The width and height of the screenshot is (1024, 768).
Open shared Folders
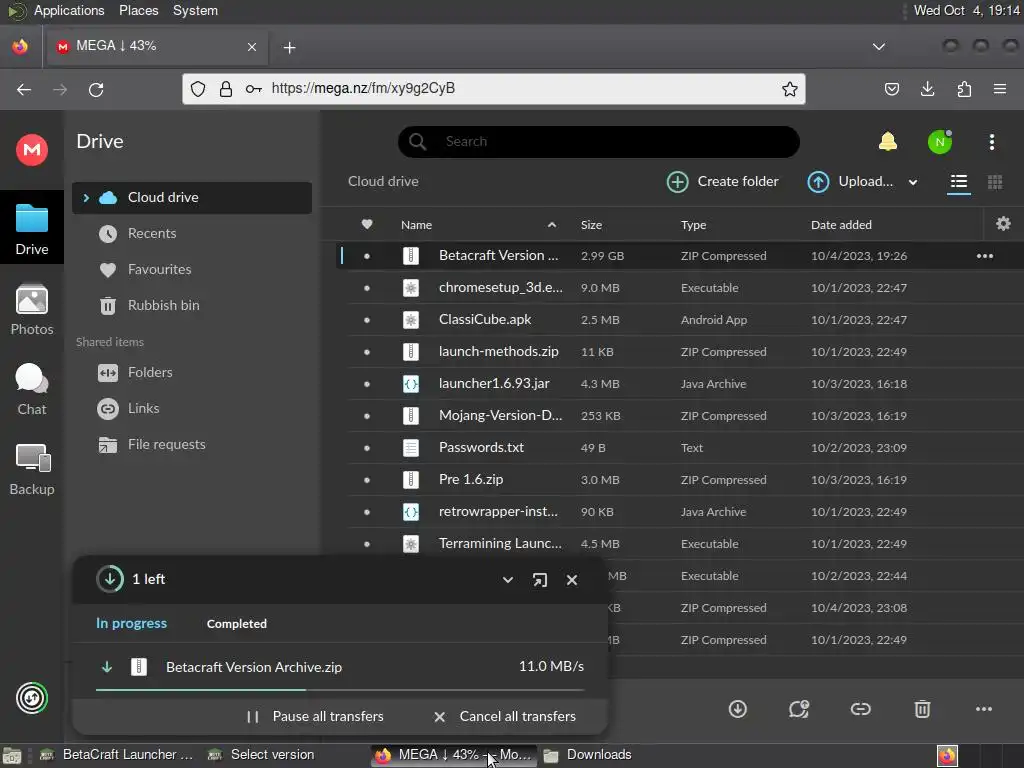tap(150, 372)
